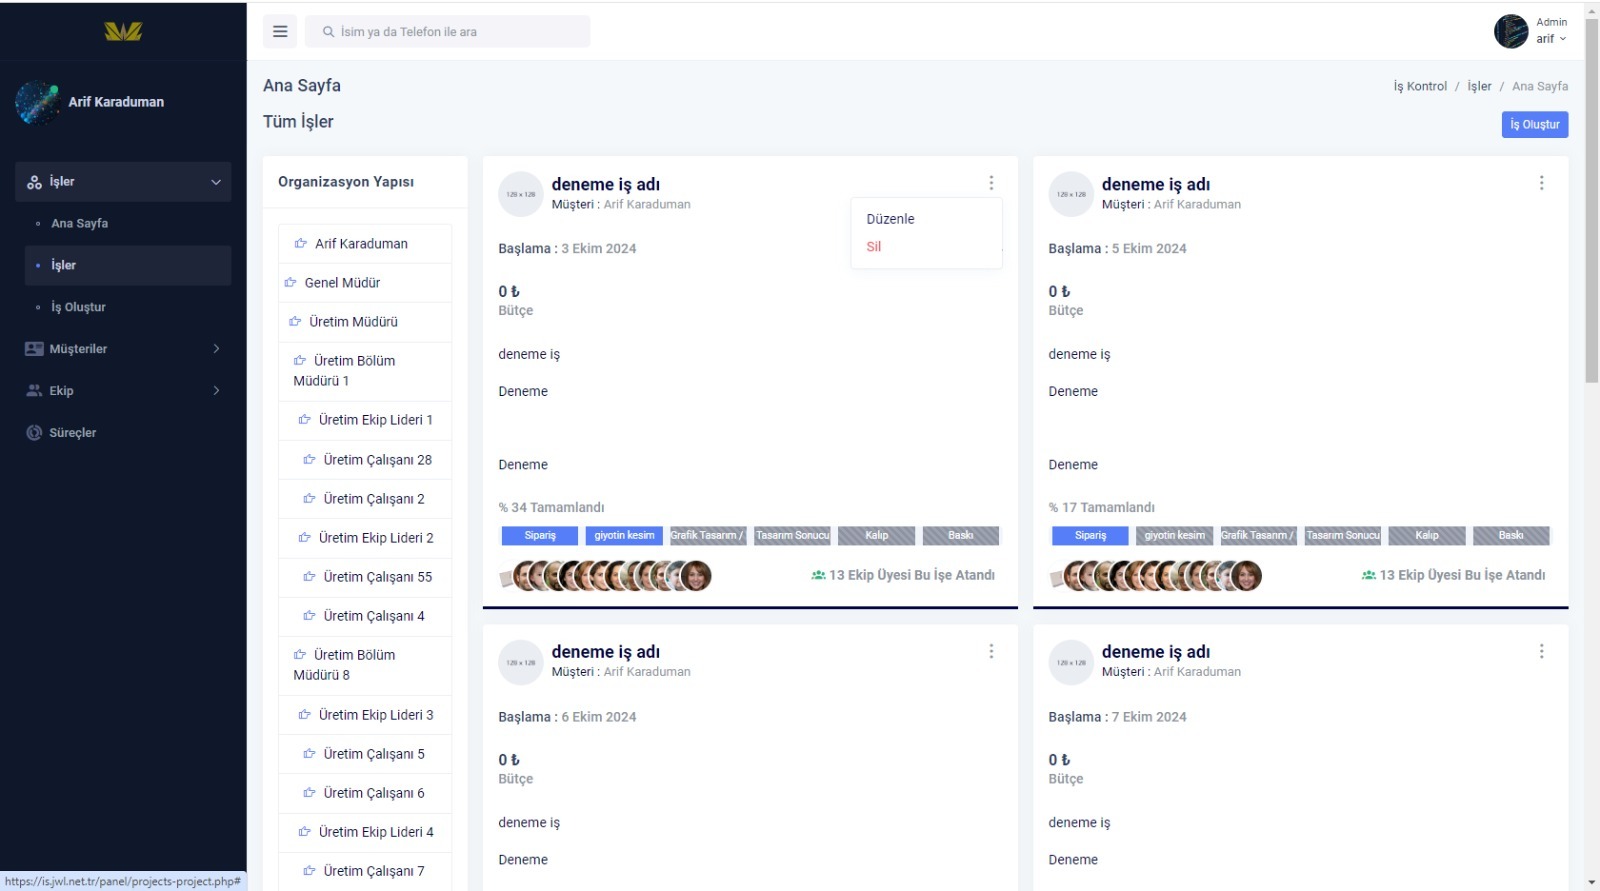
Task: Open the İşler breadcrumb link
Action: pyautogui.click(x=1479, y=86)
